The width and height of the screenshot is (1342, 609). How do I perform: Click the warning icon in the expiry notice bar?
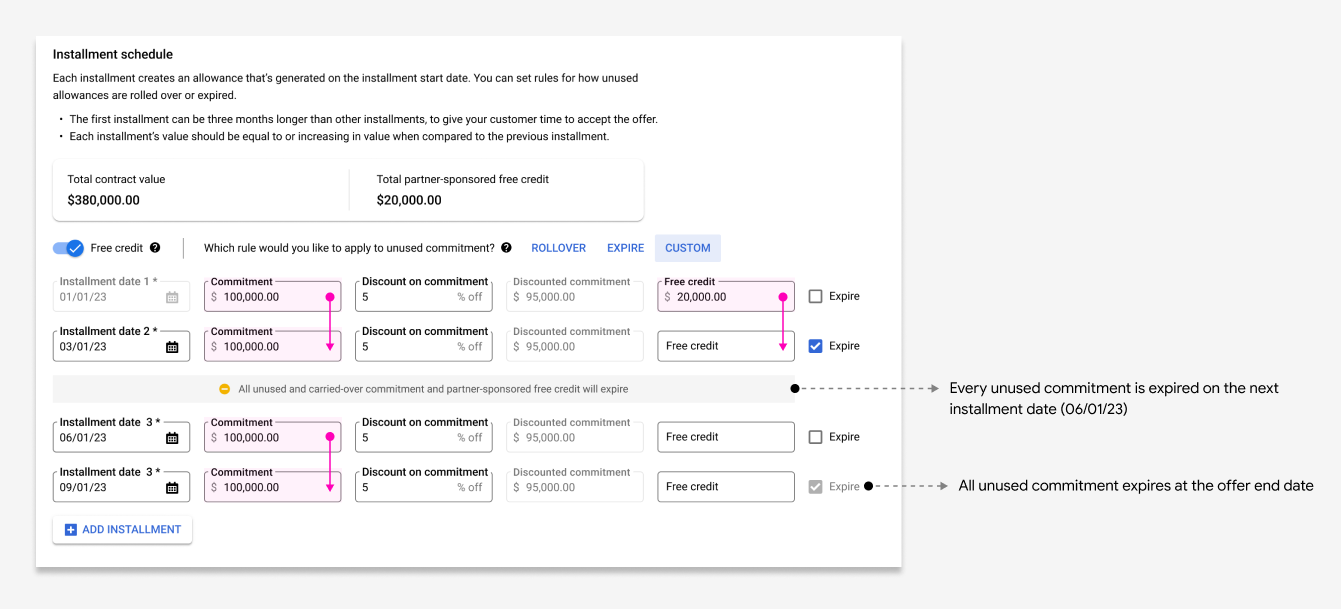point(222,389)
